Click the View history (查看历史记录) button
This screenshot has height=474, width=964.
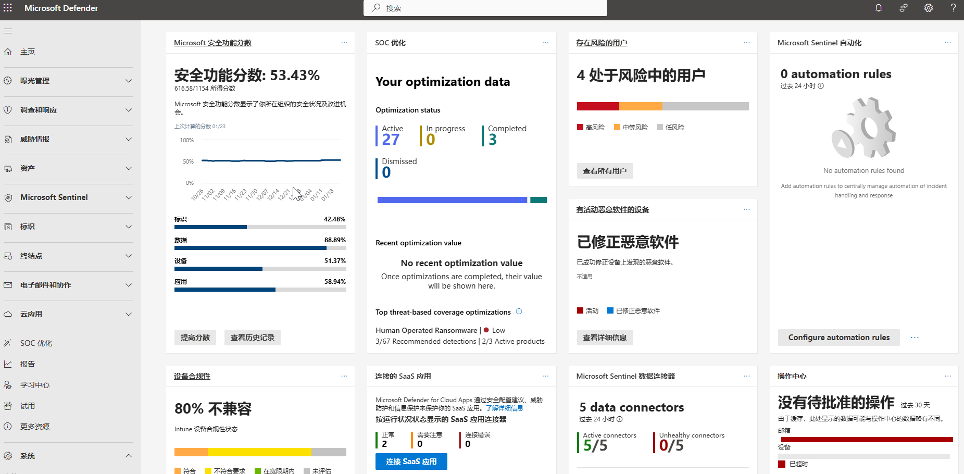click(x=253, y=337)
